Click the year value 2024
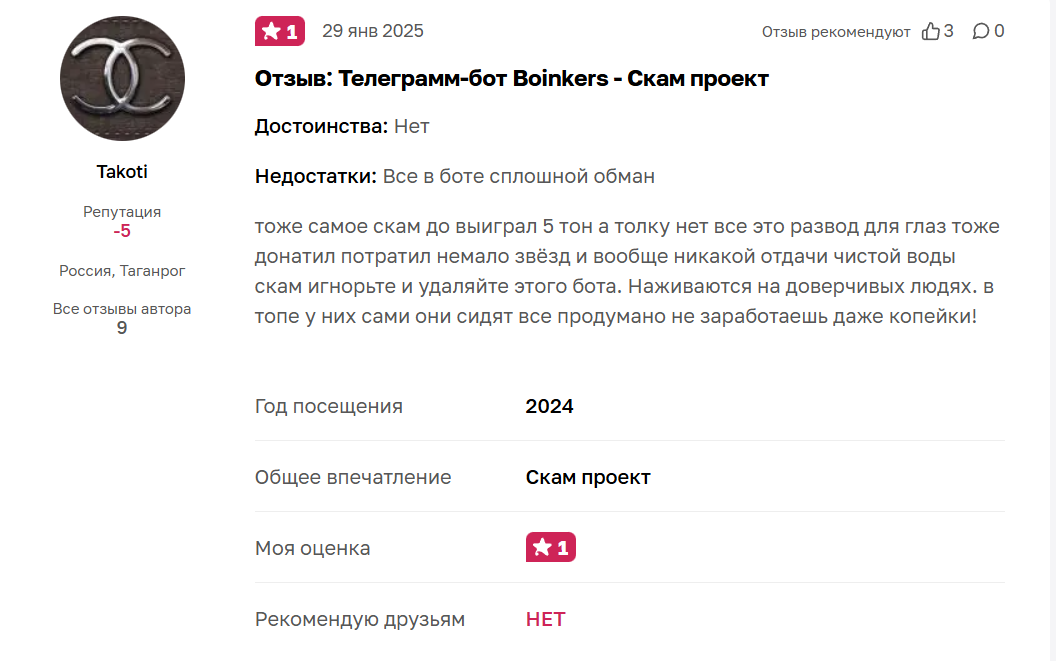Viewport: 1056px width, 661px height. pyautogui.click(x=549, y=406)
